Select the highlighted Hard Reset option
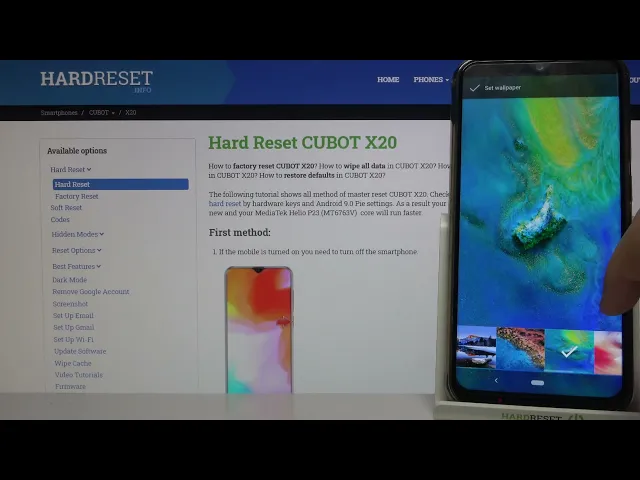 pos(120,184)
